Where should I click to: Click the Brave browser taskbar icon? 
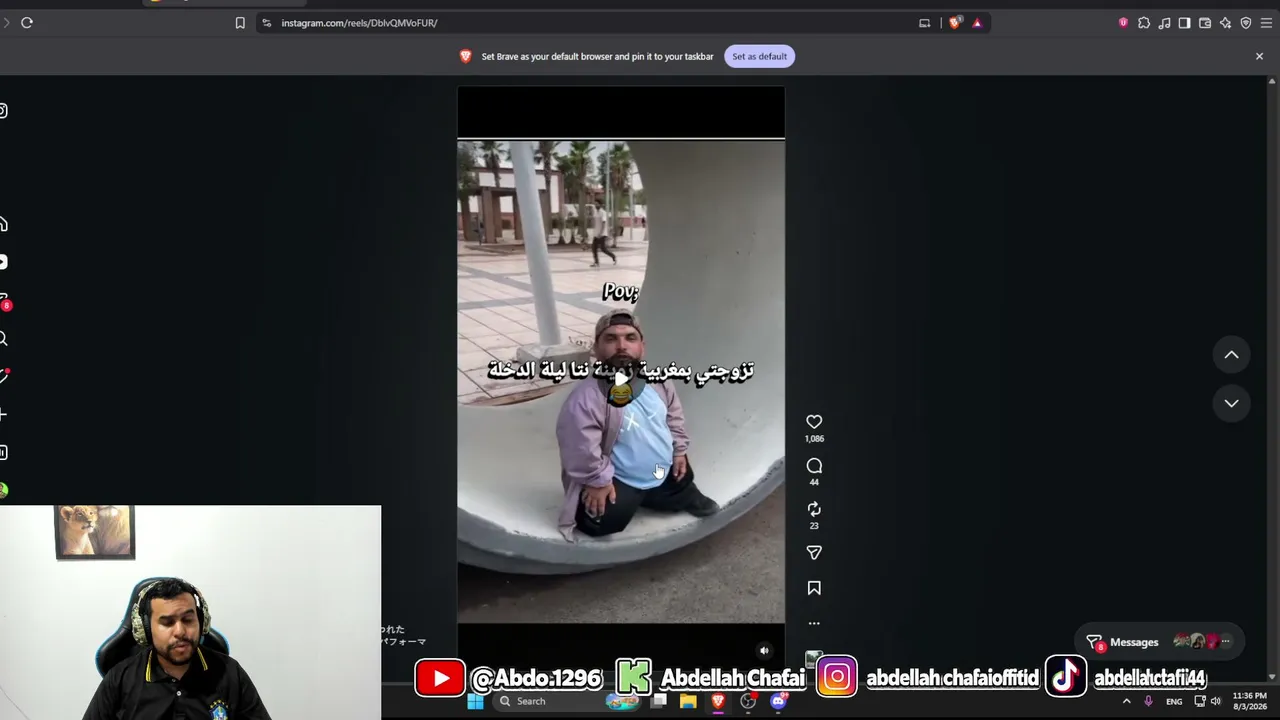pyautogui.click(x=718, y=702)
